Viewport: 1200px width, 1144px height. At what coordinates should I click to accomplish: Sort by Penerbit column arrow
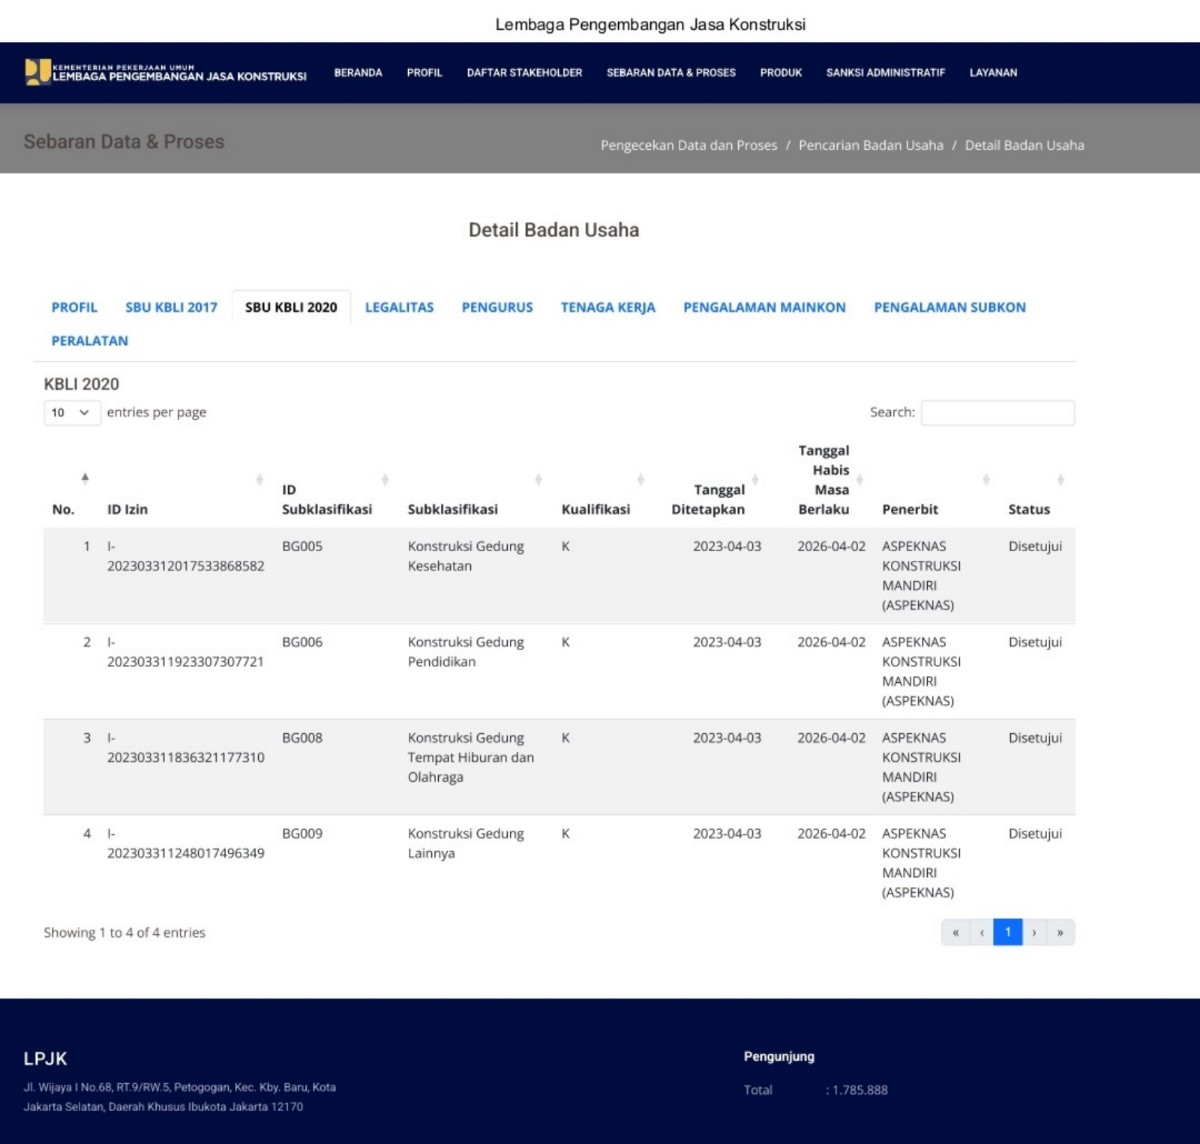coord(986,480)
